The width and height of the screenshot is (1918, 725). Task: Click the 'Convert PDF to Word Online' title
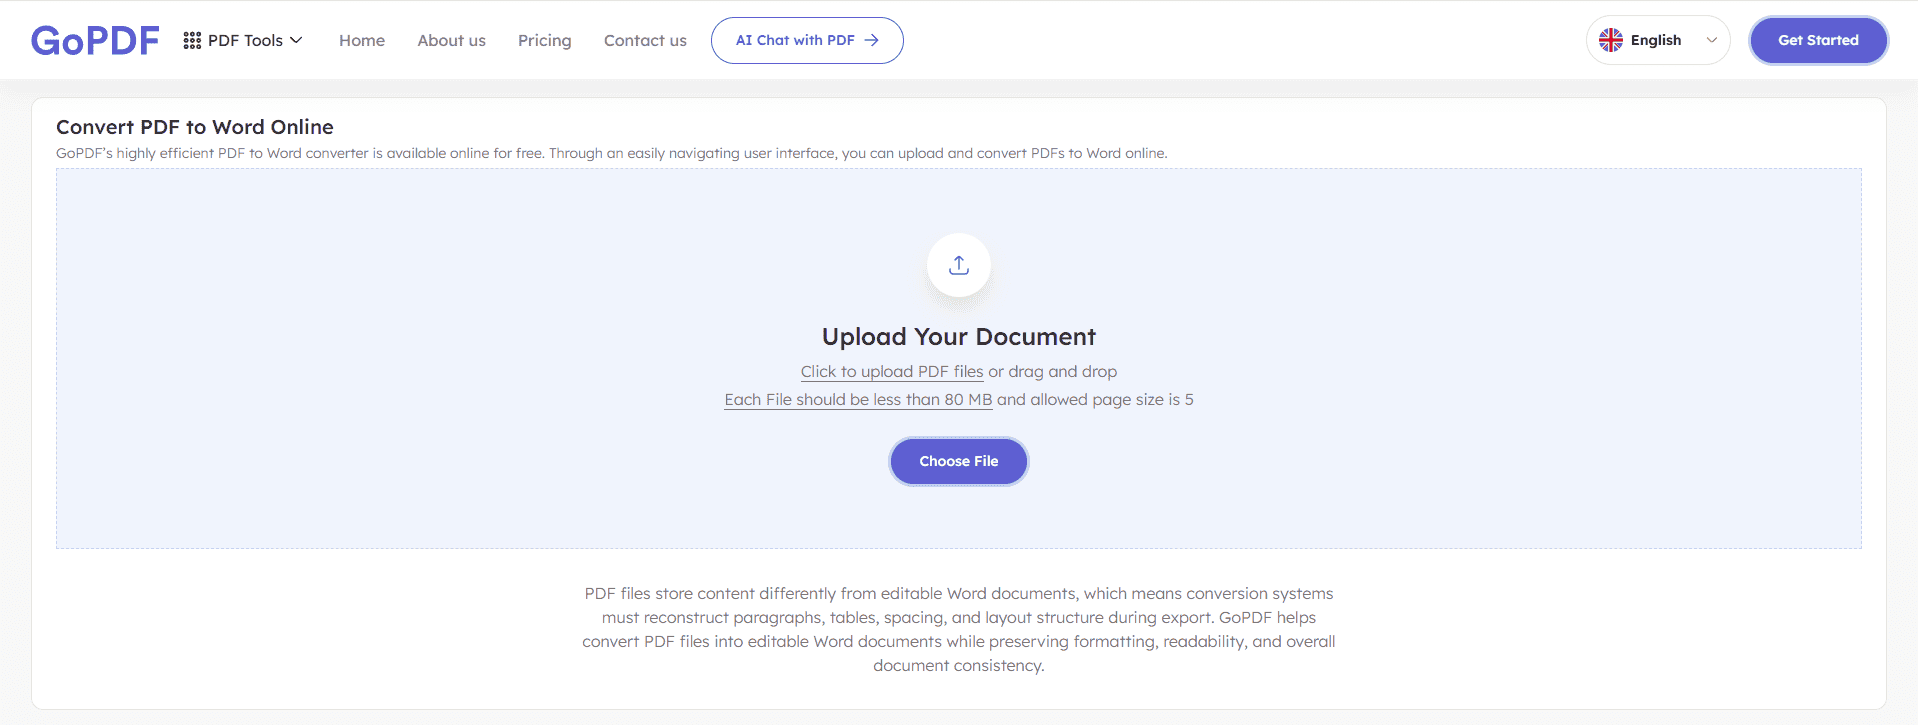pos(195,127)
